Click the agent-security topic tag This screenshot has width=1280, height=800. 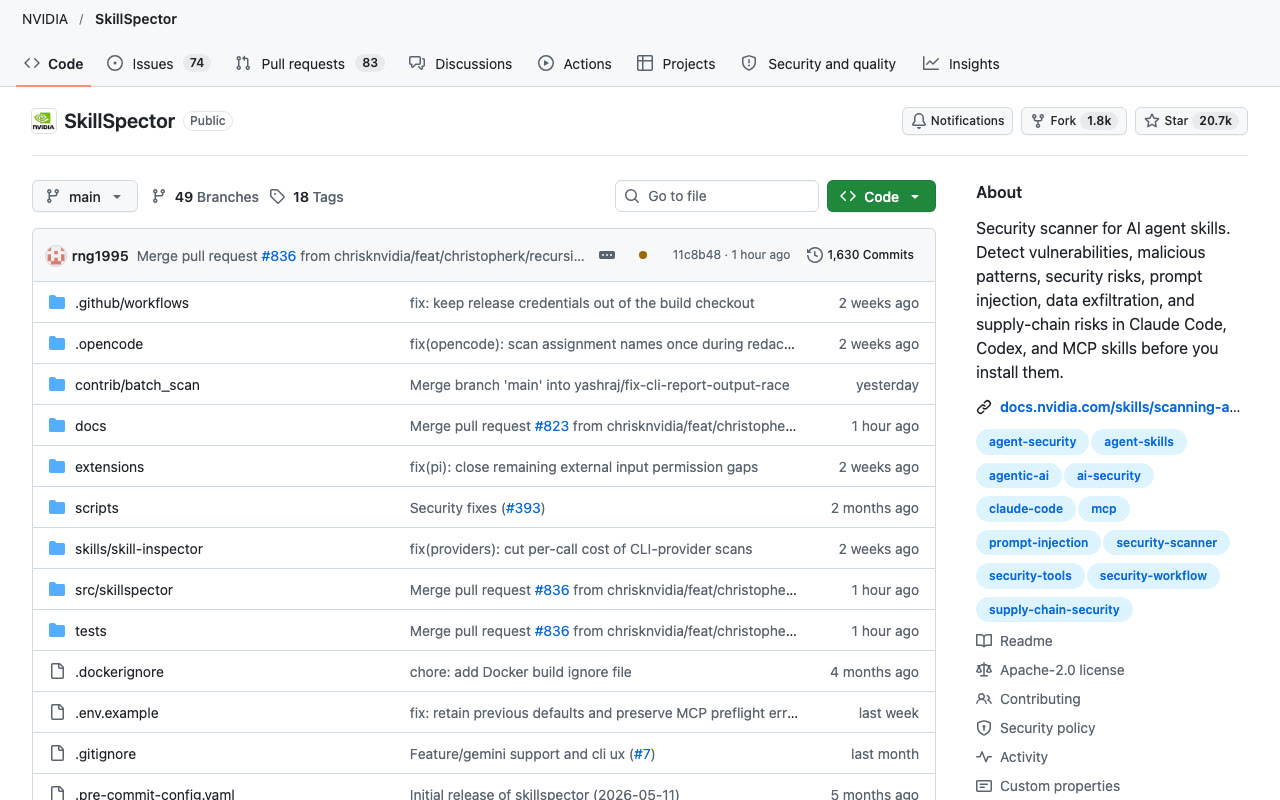[x=1032, y=442]
